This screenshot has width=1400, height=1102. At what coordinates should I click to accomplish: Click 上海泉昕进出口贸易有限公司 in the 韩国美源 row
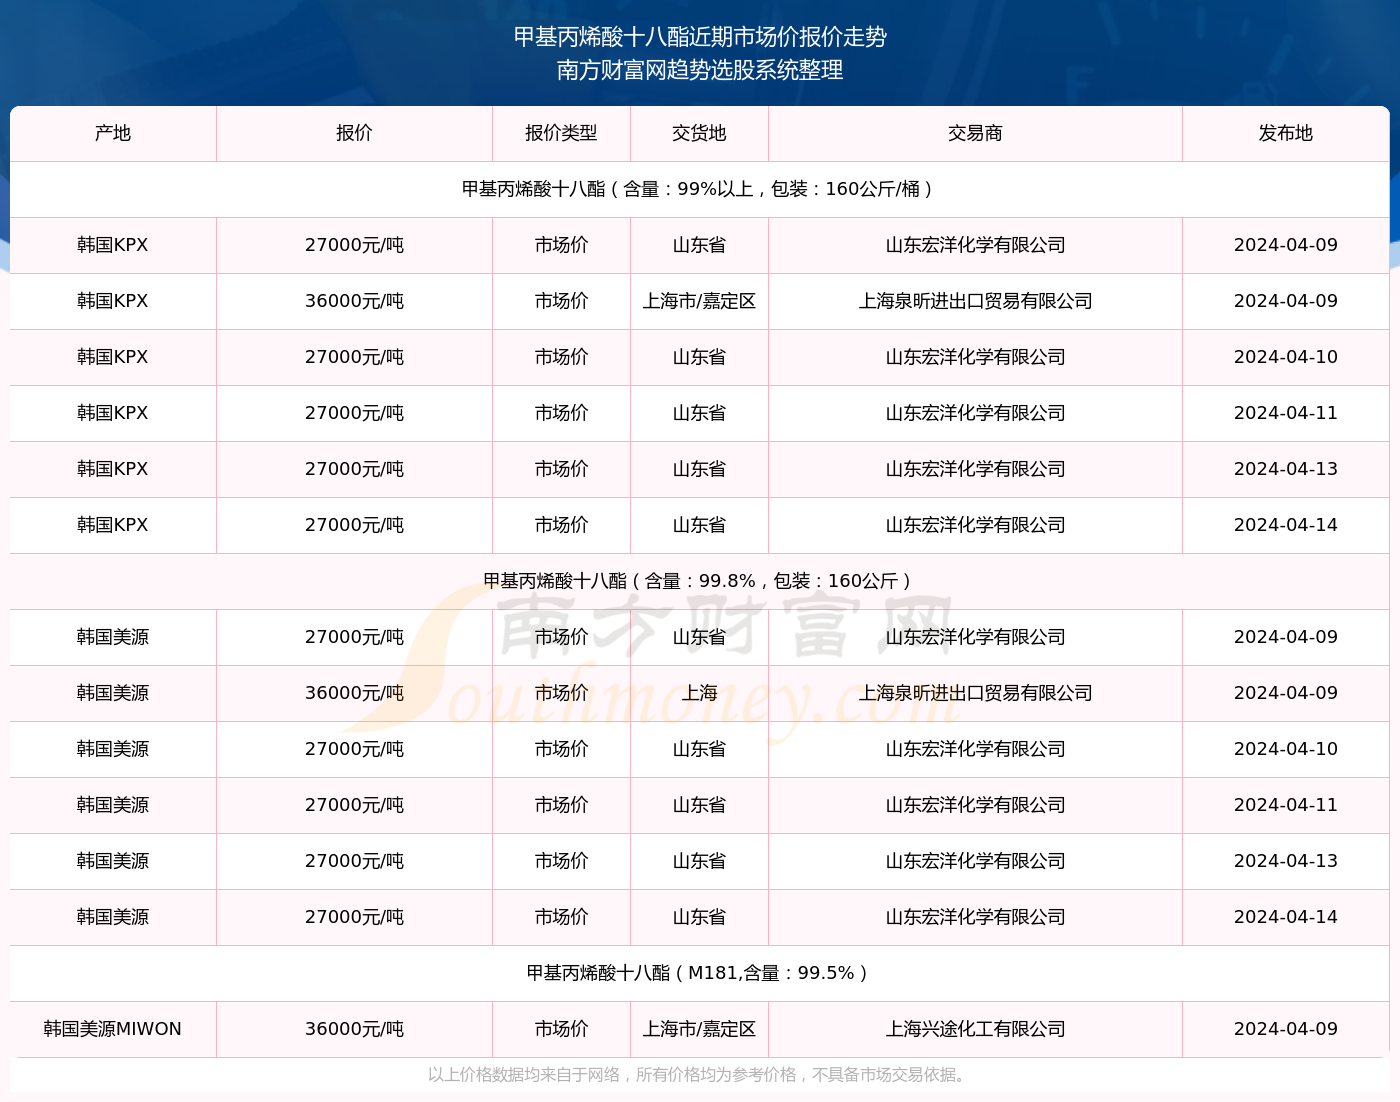pyautogui.click(x=975, y=693)
